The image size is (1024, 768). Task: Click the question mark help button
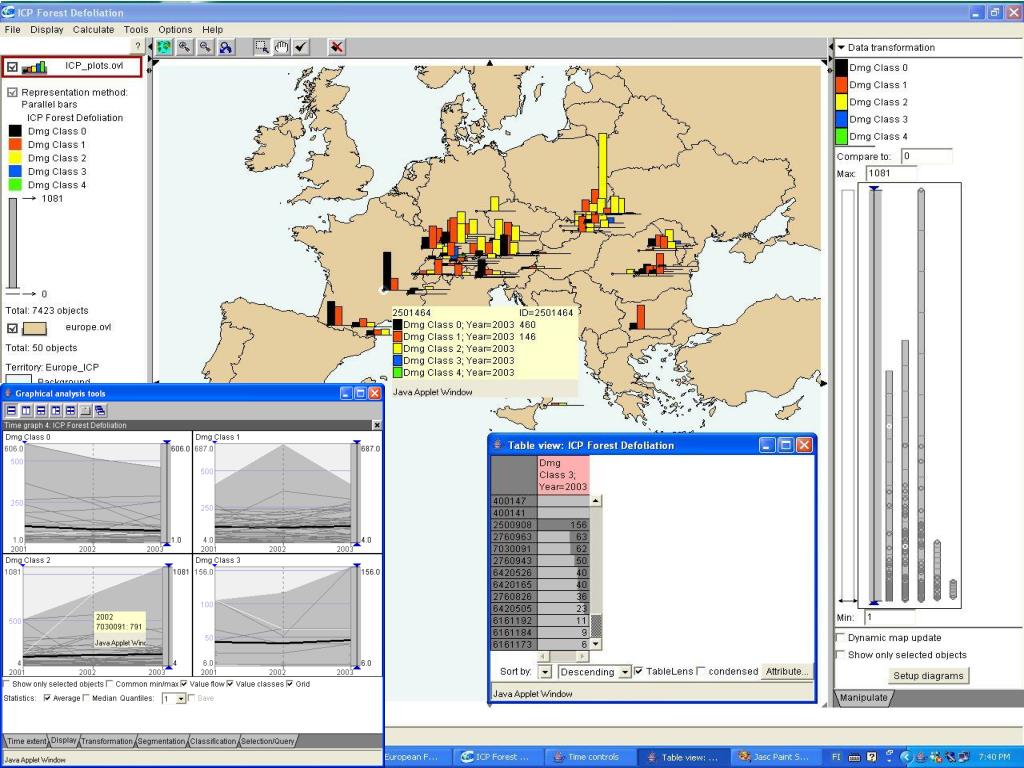(138, 46)
